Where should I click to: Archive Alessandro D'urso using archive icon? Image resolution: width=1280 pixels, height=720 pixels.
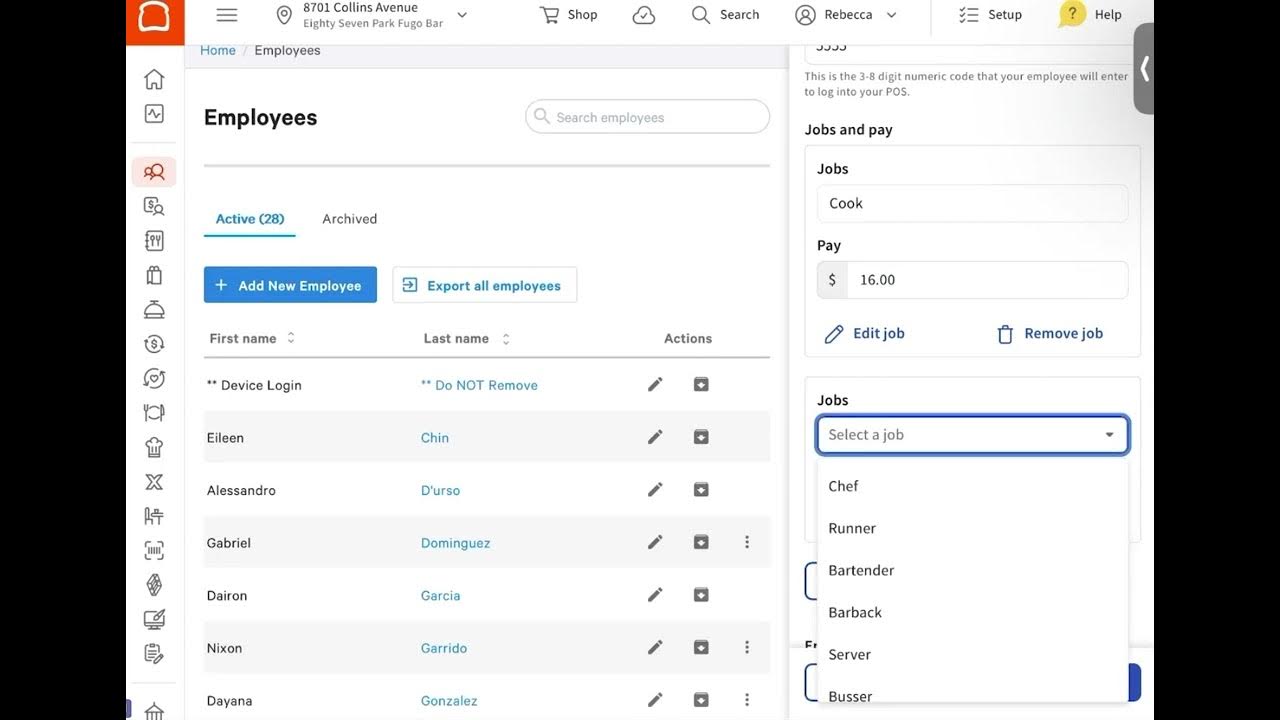pos(701,490)
